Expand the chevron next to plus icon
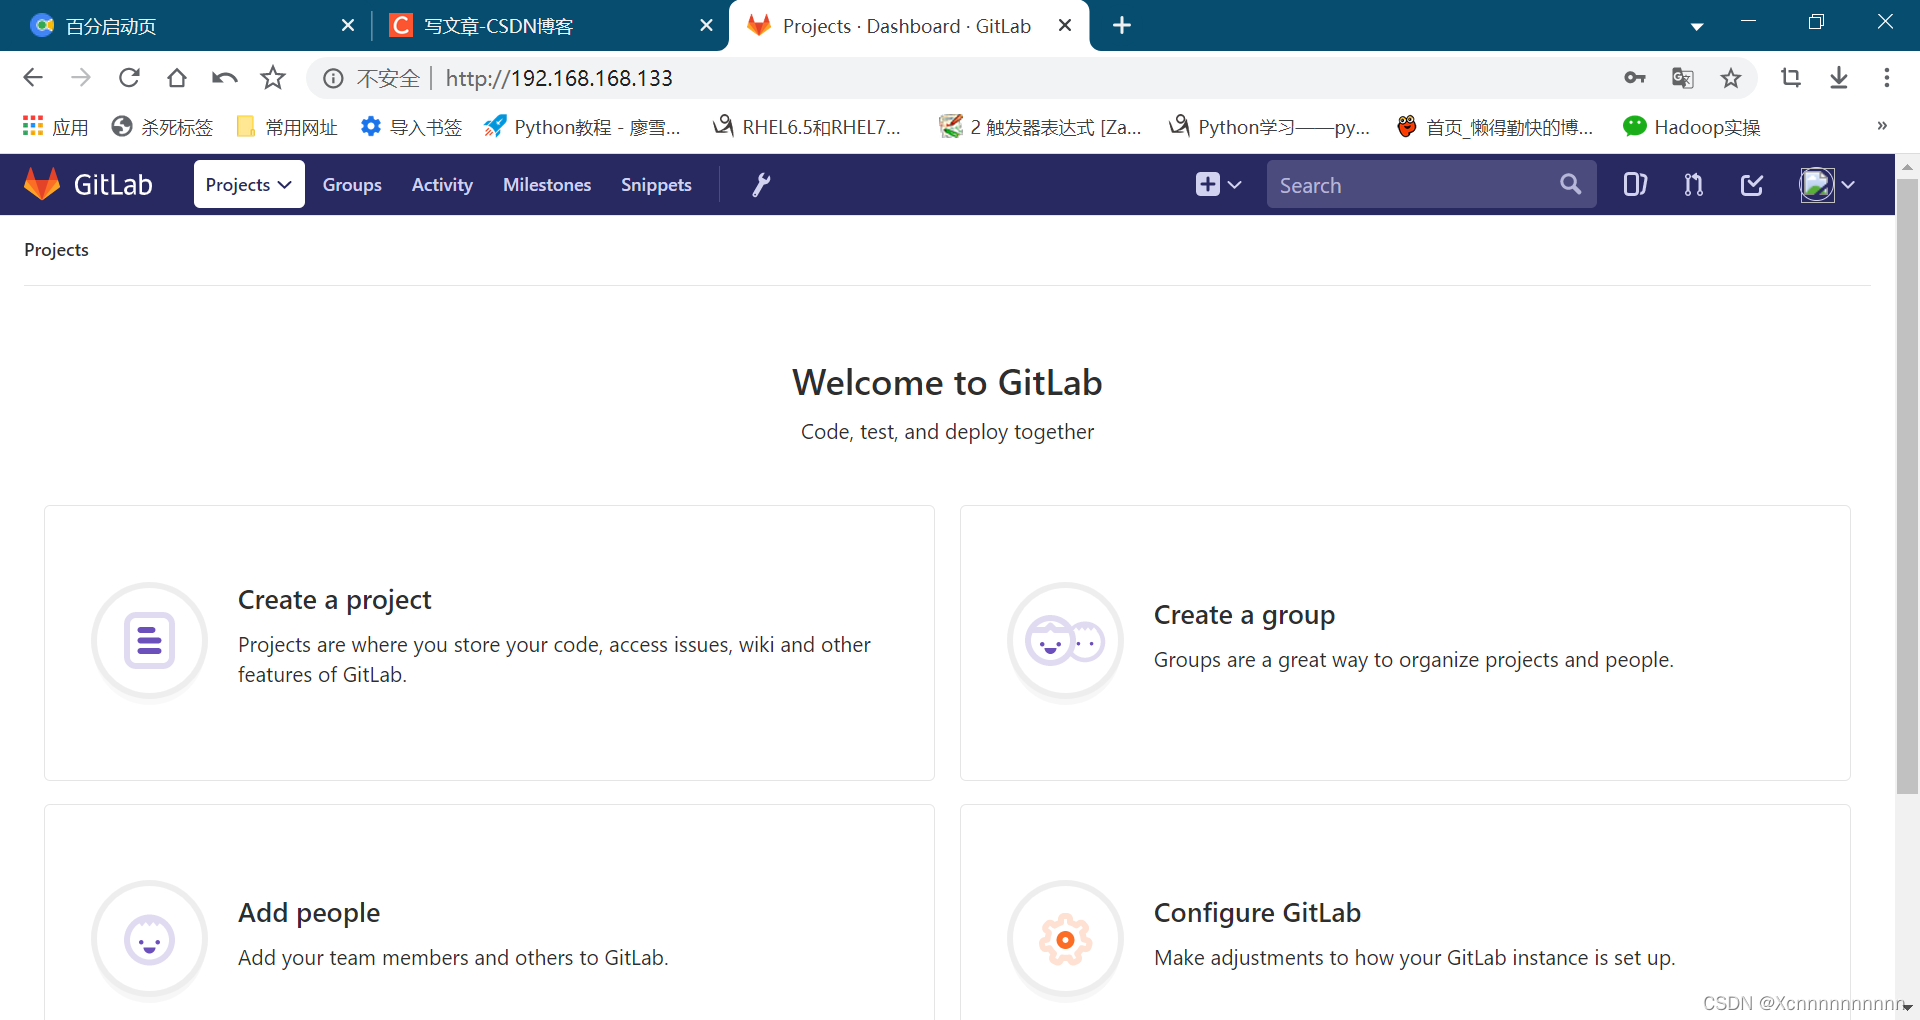 click(1235, 185)
